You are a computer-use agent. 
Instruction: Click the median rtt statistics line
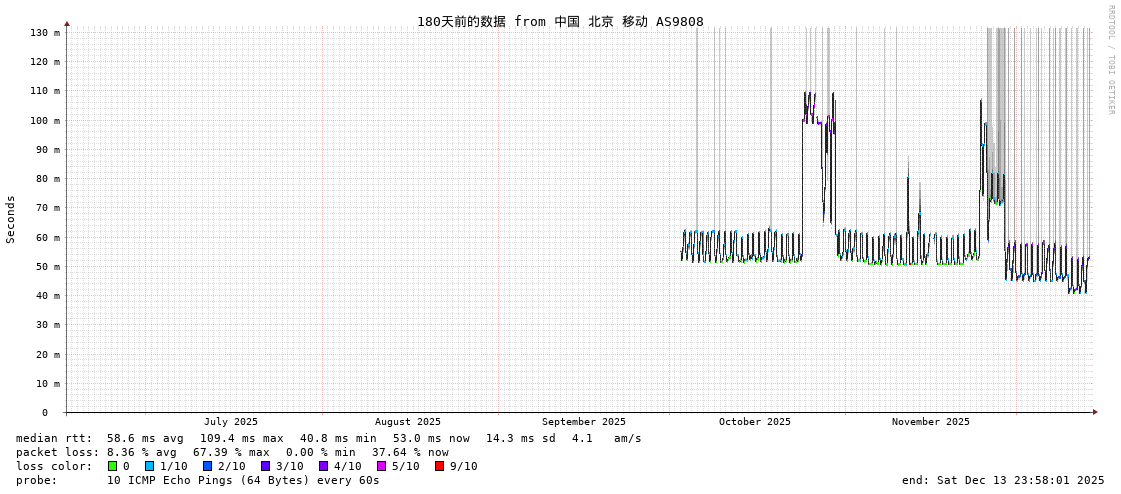pos(328,438)
